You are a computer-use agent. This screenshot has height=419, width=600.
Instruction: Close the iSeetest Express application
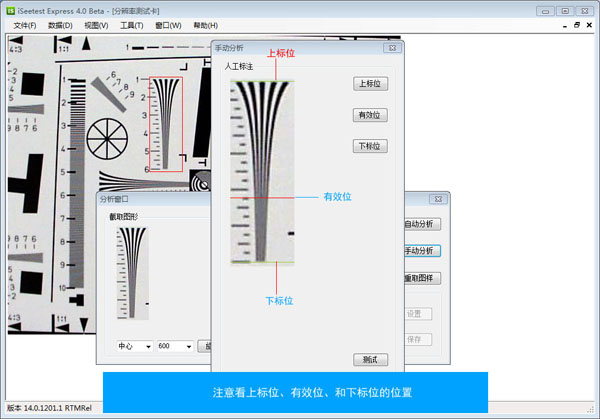point(586,10)
